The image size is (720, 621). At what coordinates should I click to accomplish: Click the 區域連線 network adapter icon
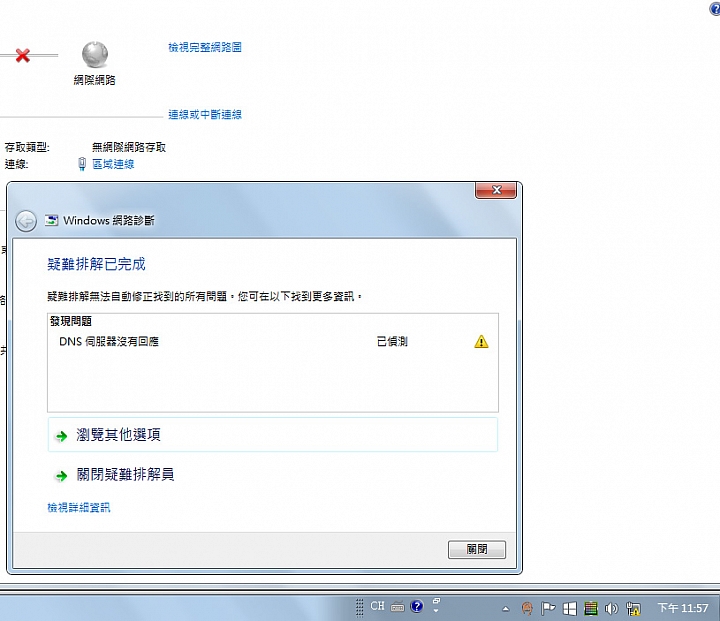pos(82,164)
